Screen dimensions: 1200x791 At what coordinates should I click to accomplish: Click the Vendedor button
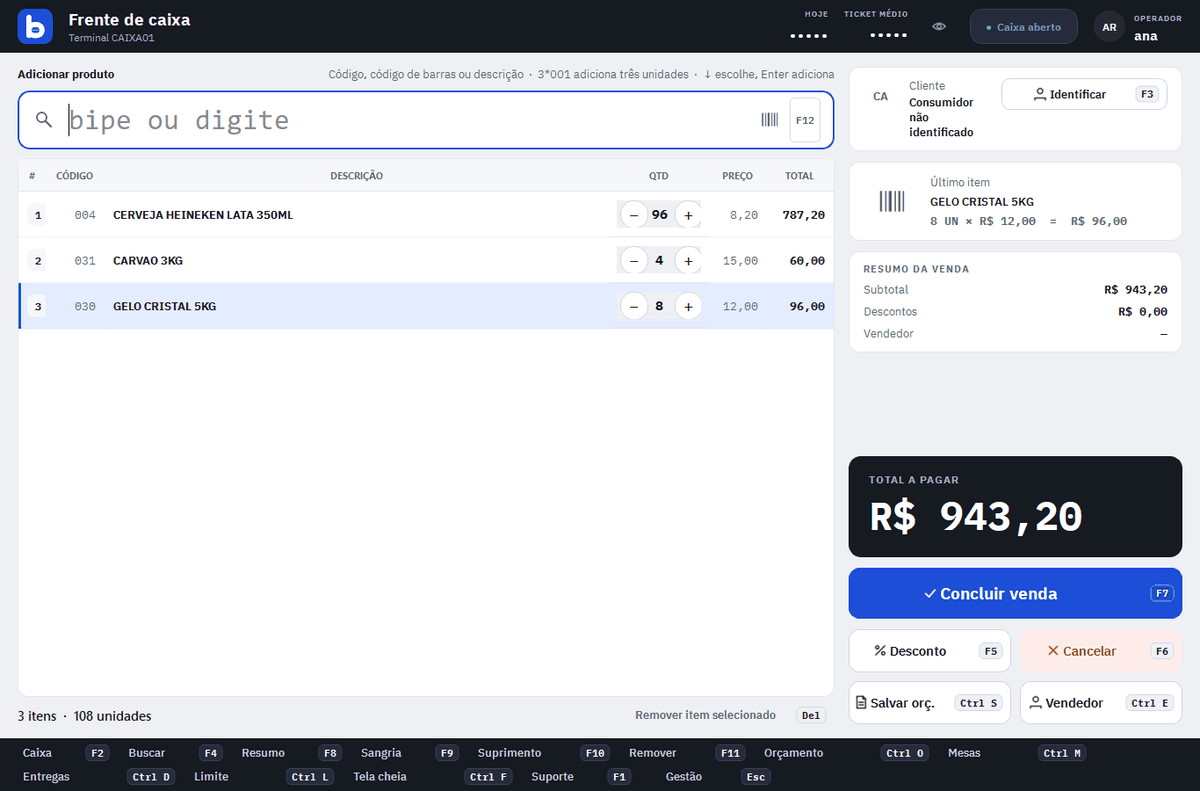tap(1101, 703)
